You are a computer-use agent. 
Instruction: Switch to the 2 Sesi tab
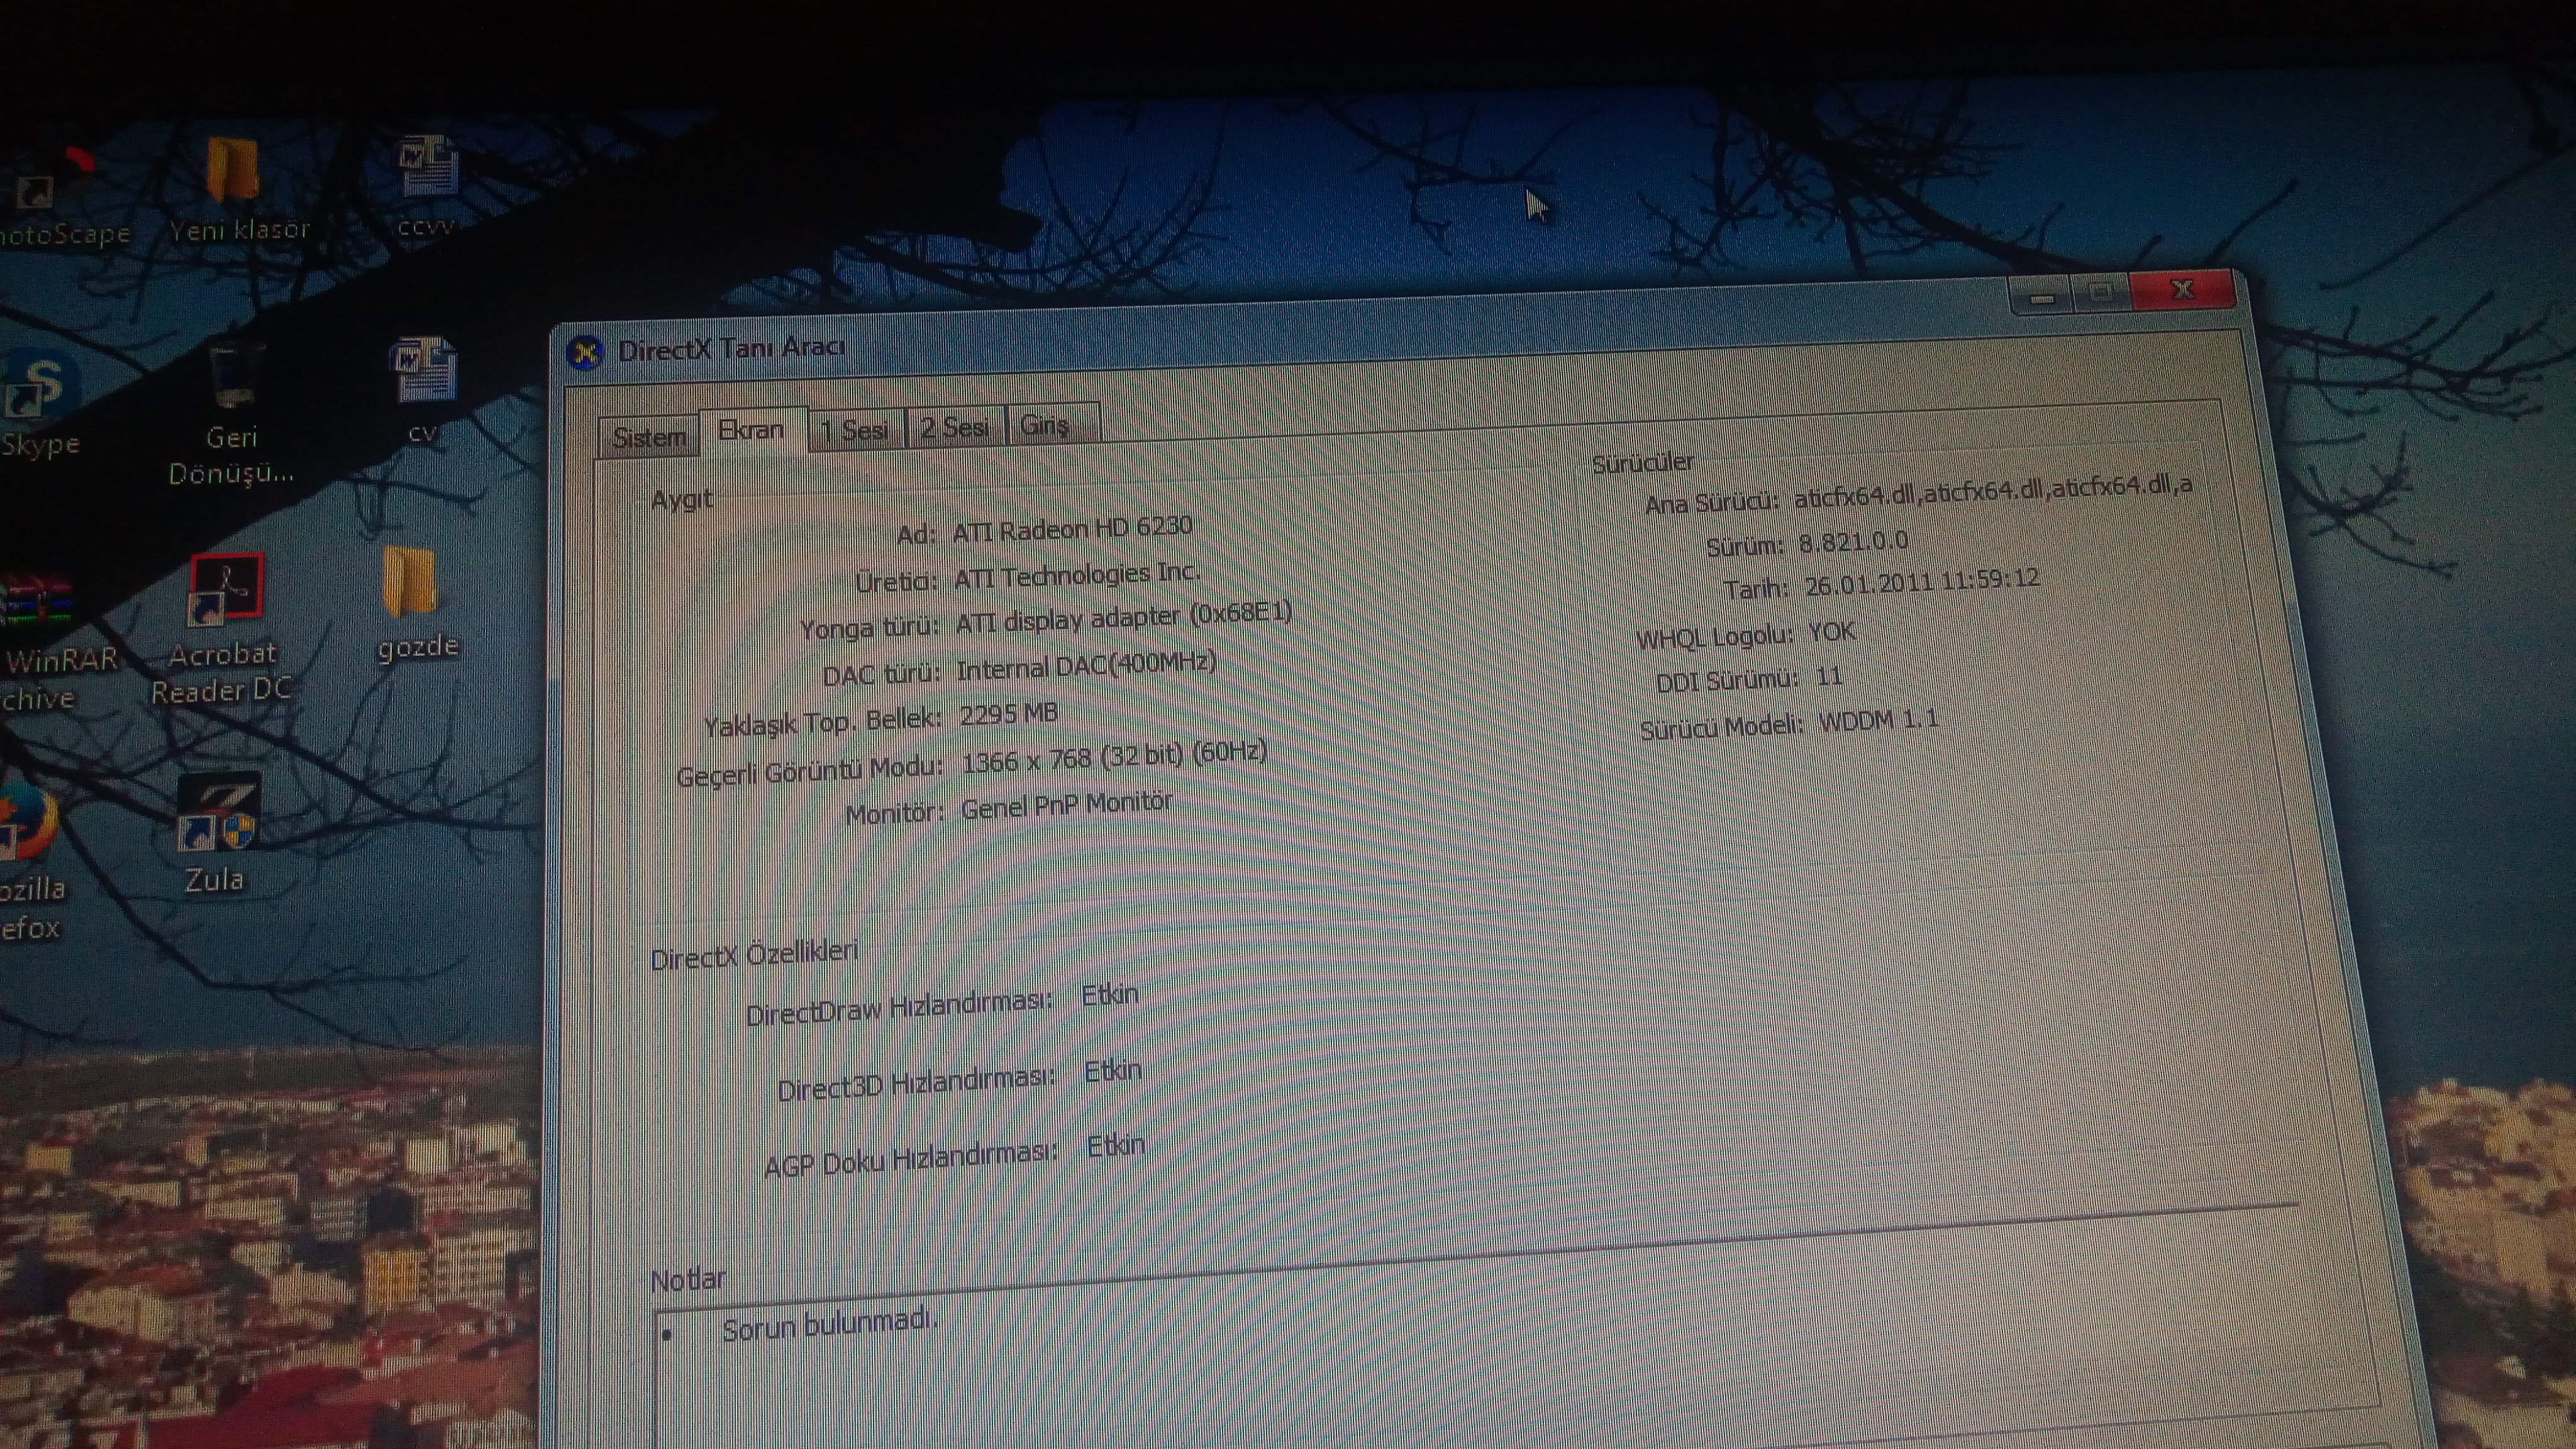pos(955,428)
